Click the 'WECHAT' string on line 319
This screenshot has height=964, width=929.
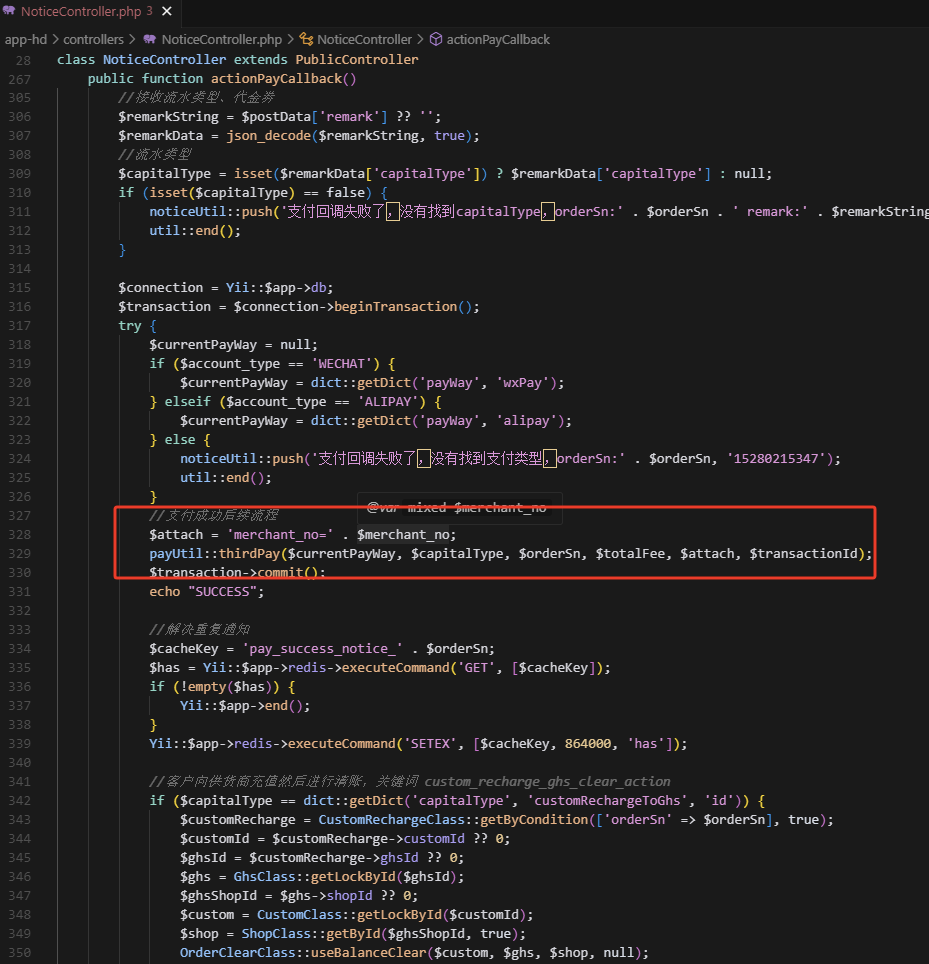(x=341, y=364)
